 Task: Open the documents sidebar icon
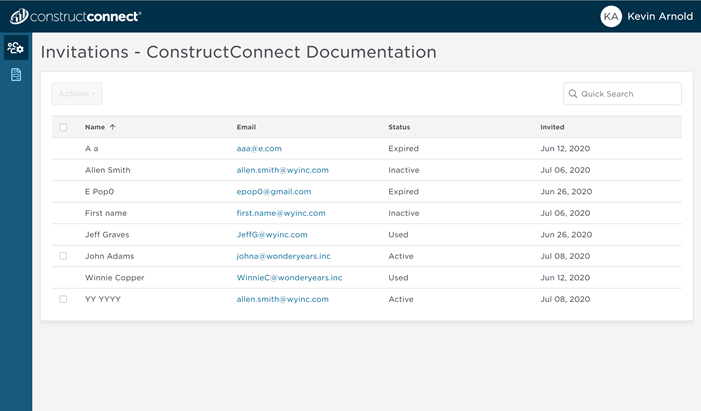[16, 75]
